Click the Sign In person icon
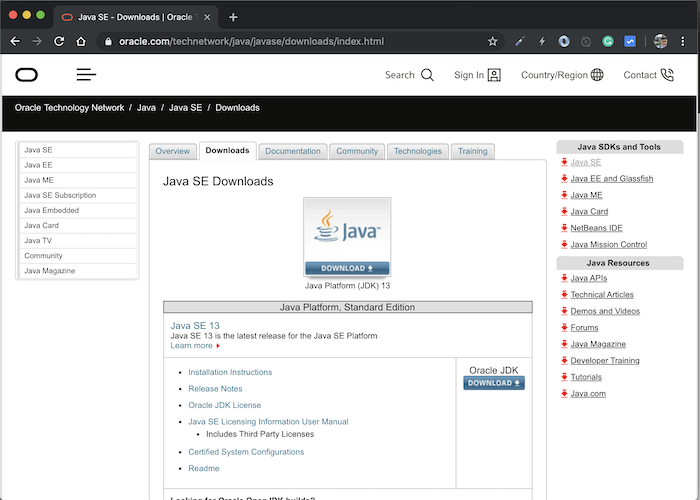The width and height of the screenshot is (700, 500). (494, 75)
